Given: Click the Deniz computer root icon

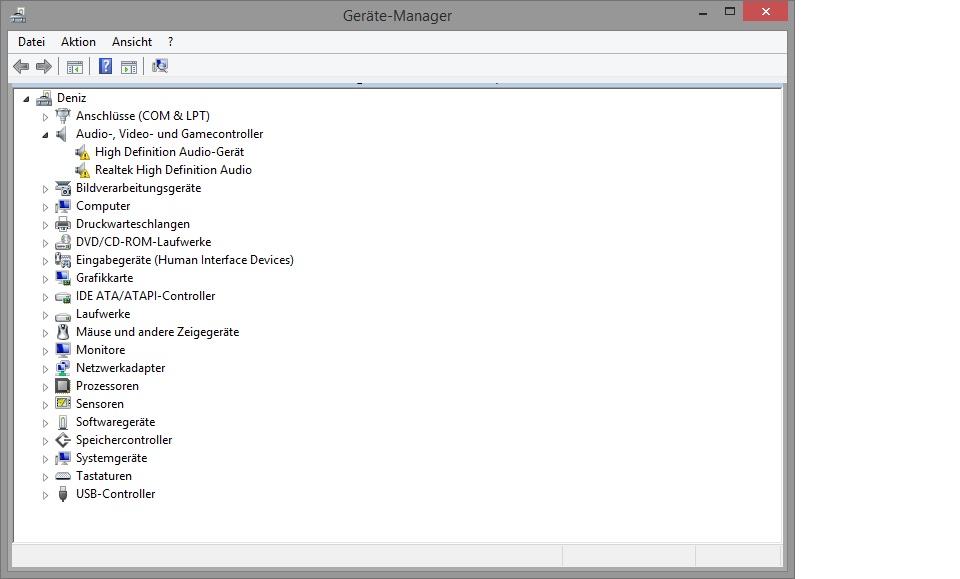Looking at the screenshot, I should 44,98.
